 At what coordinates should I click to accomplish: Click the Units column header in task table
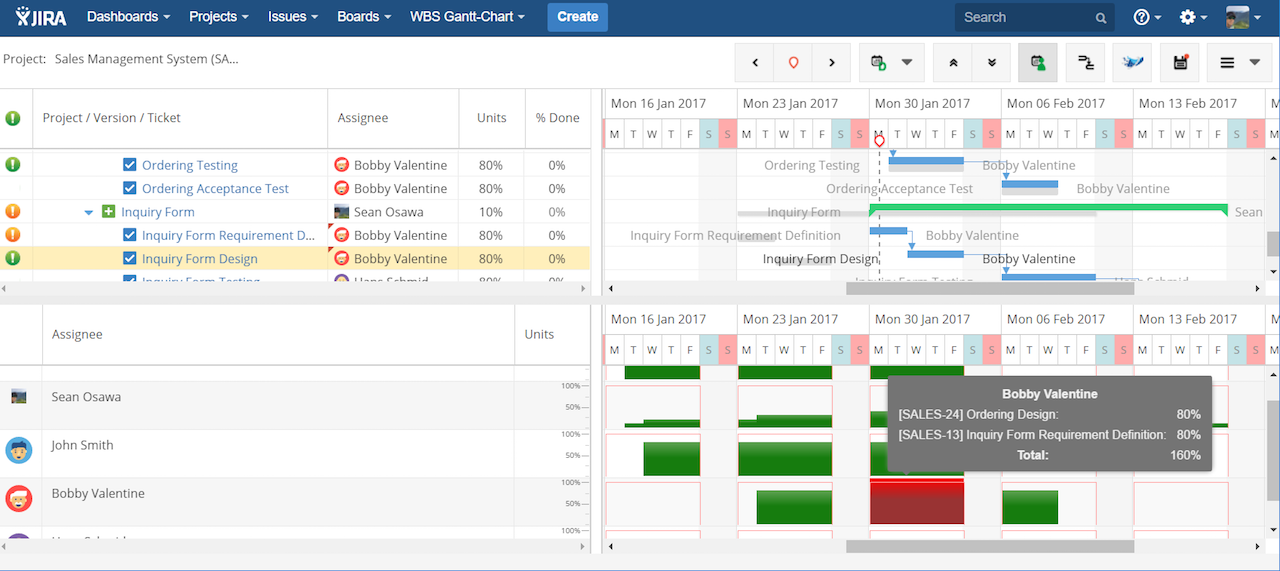pos(491,118)
